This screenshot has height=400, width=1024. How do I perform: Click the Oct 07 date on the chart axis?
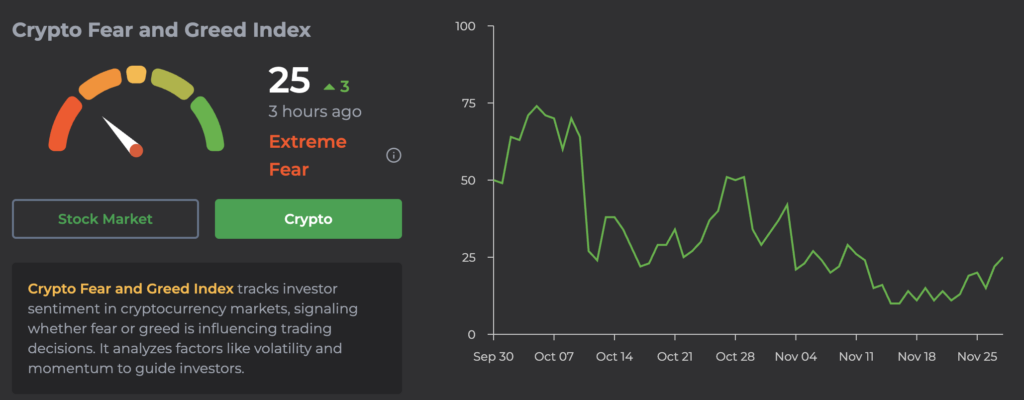(555, 356)
